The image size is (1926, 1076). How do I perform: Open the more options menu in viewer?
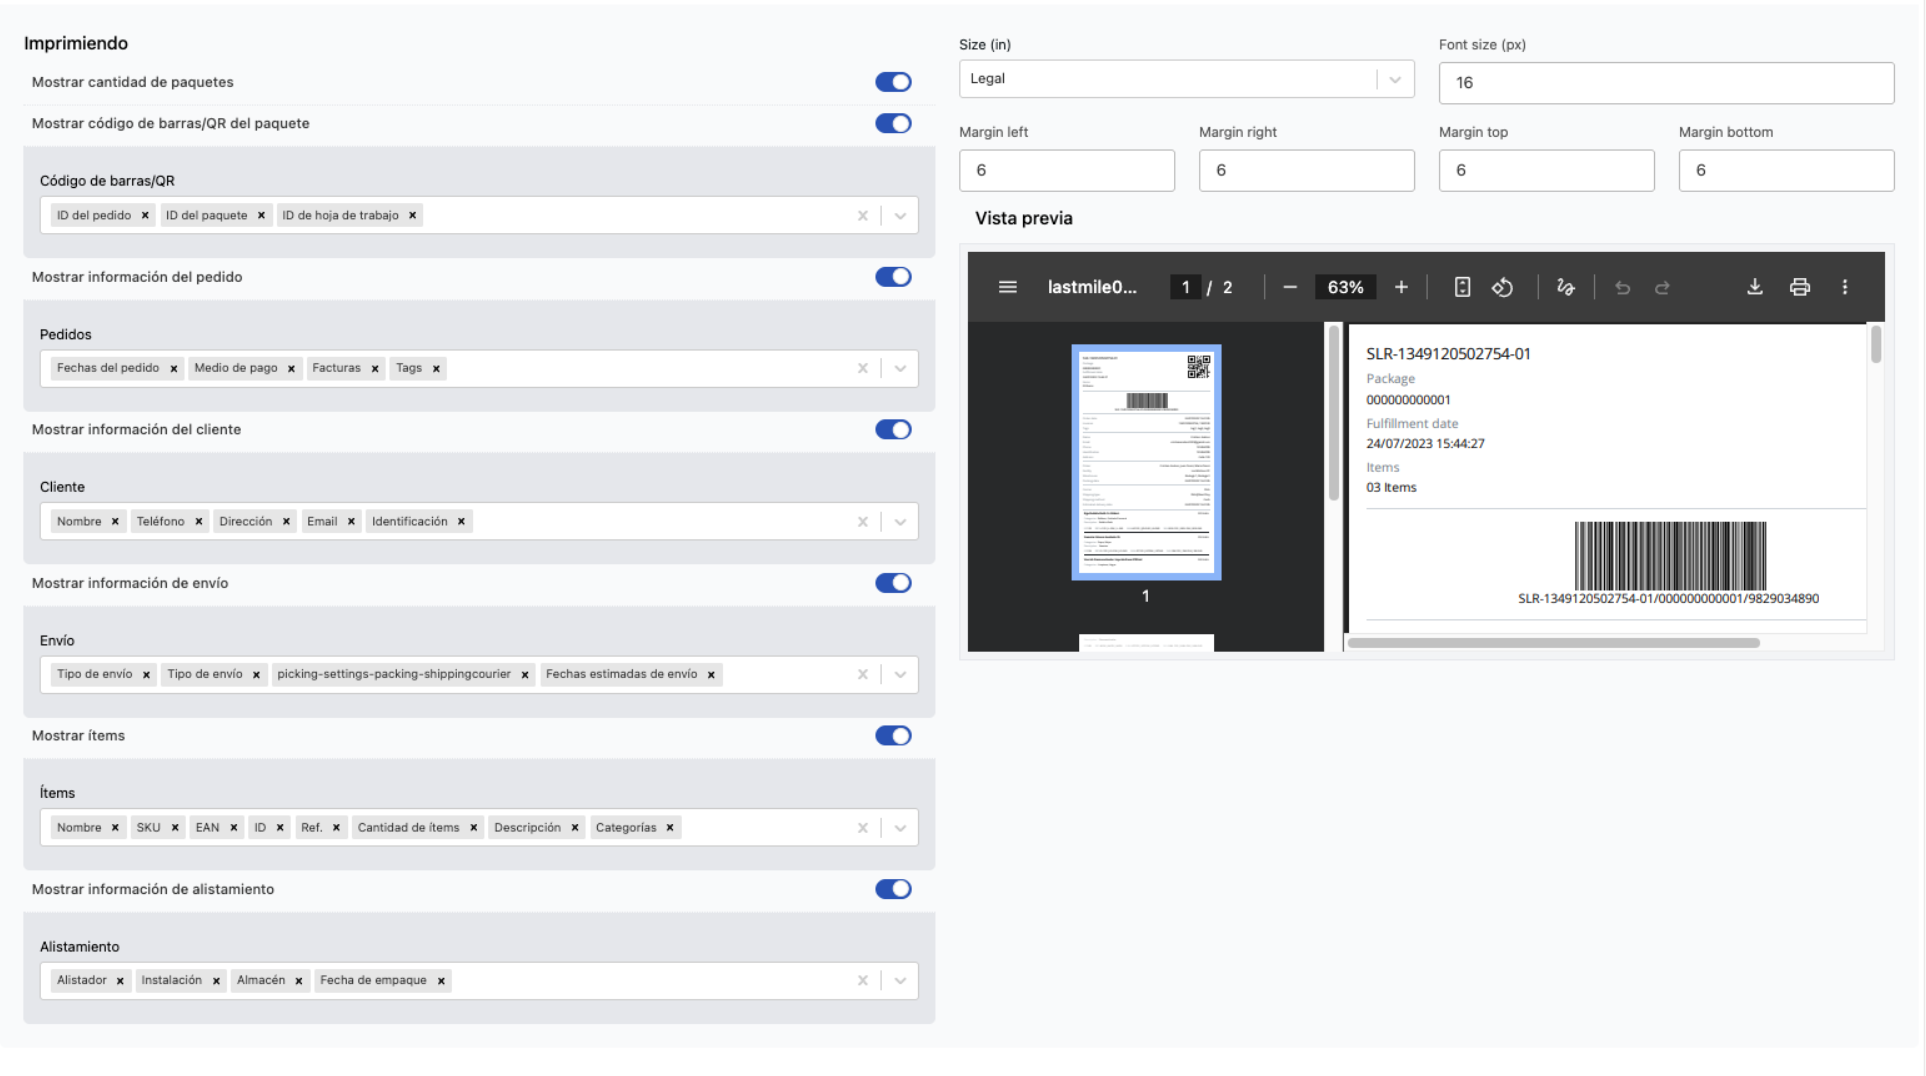(x=1845, y=287)
